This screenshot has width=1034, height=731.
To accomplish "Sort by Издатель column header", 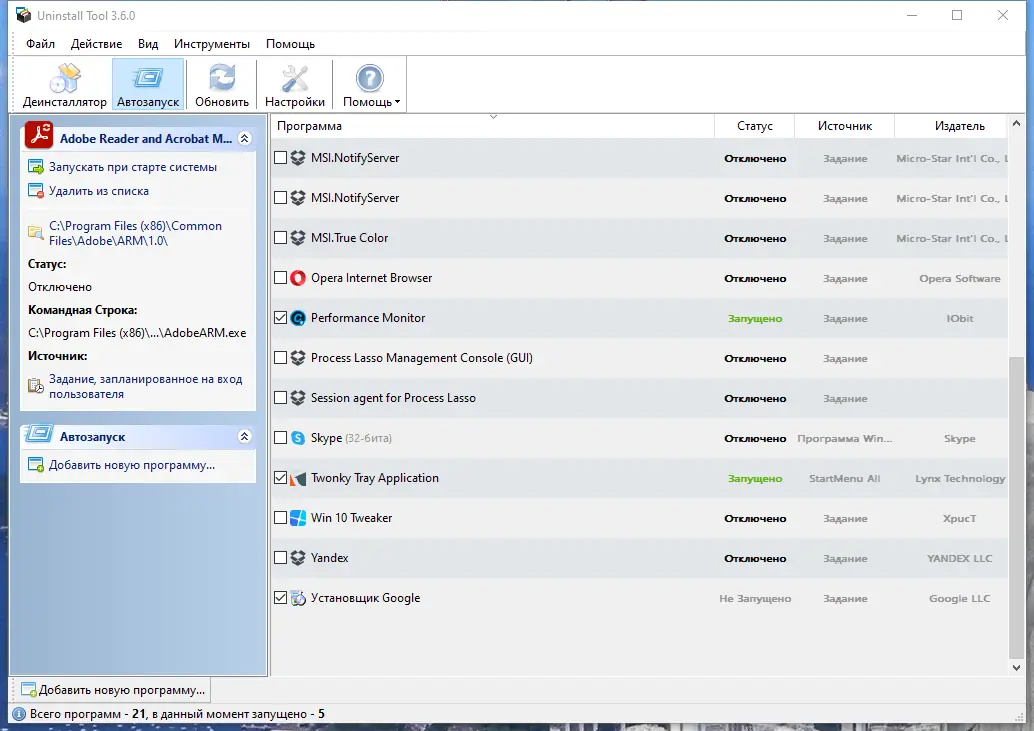I will [951, 126].
